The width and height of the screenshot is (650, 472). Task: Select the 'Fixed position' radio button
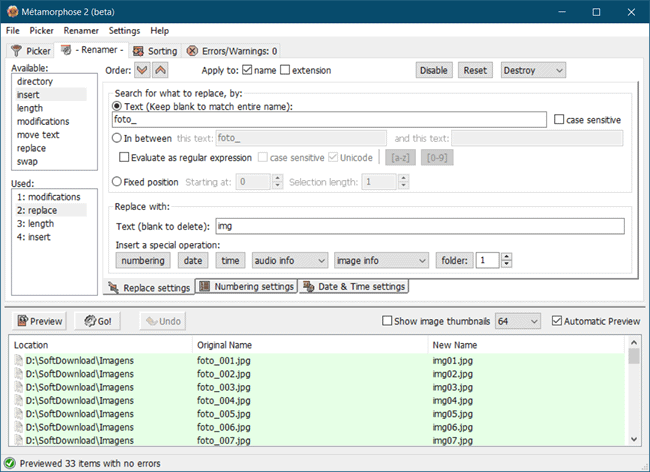[117, 182]
